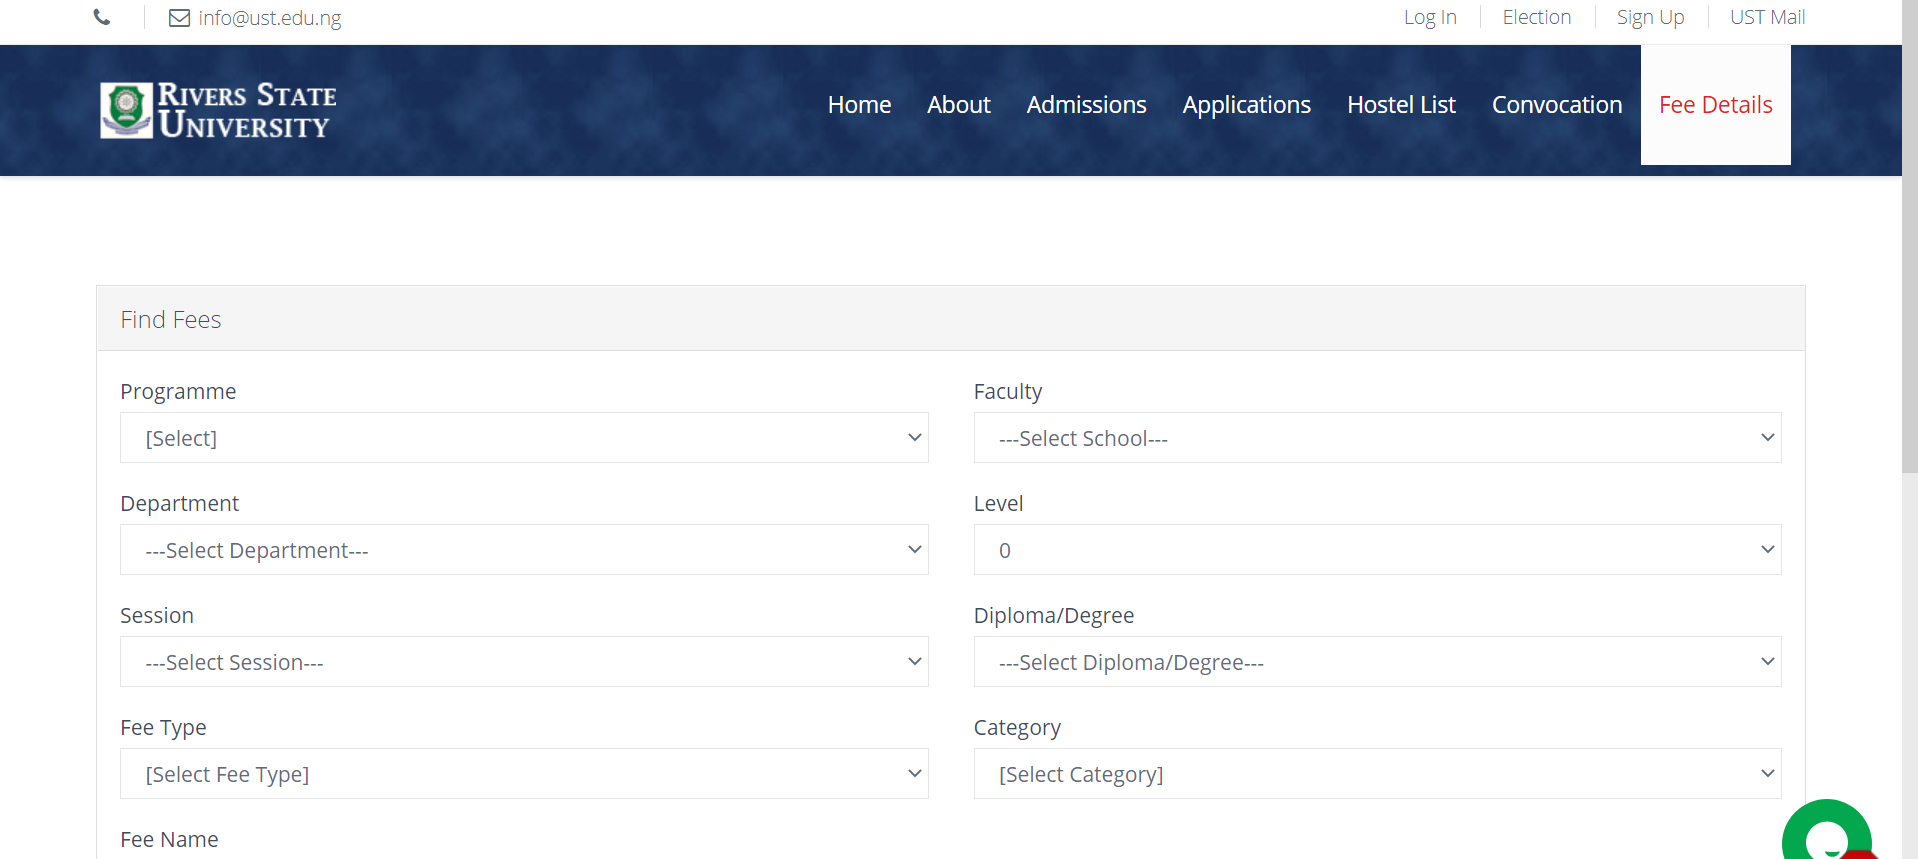Click the Log In link

1430,17
